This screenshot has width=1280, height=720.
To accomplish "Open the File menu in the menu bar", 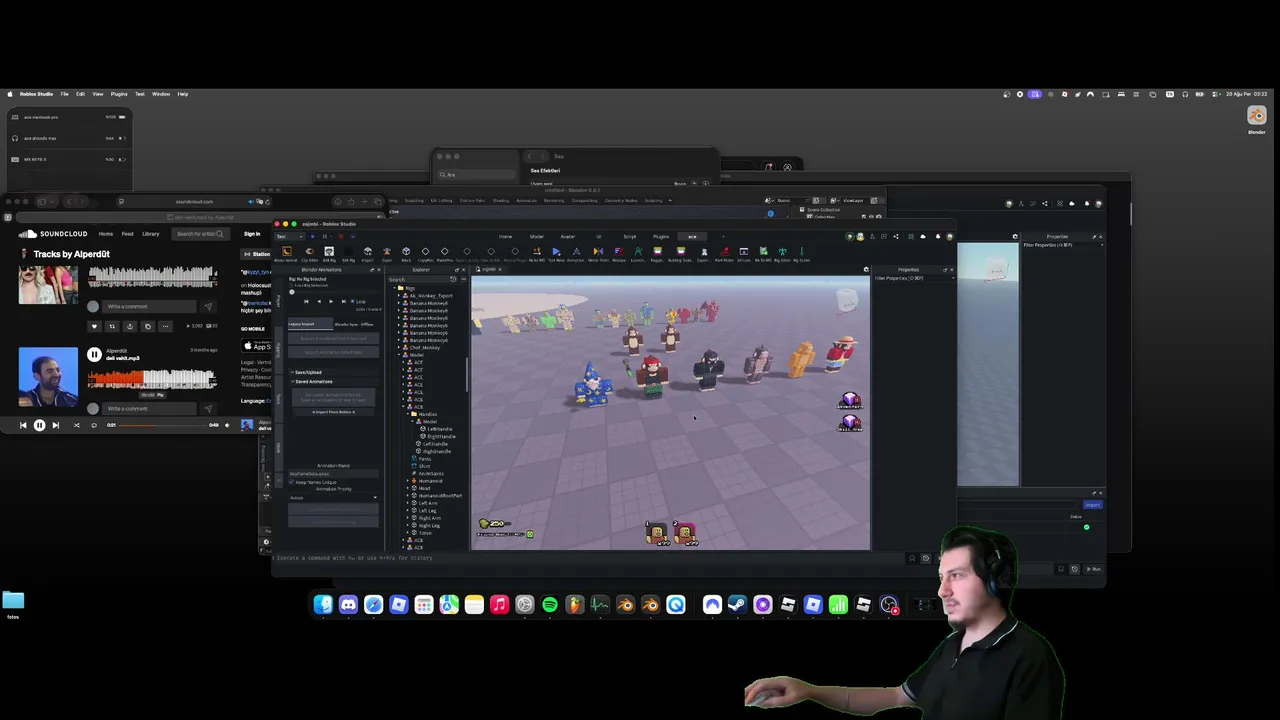I will (x=64, y=94).
